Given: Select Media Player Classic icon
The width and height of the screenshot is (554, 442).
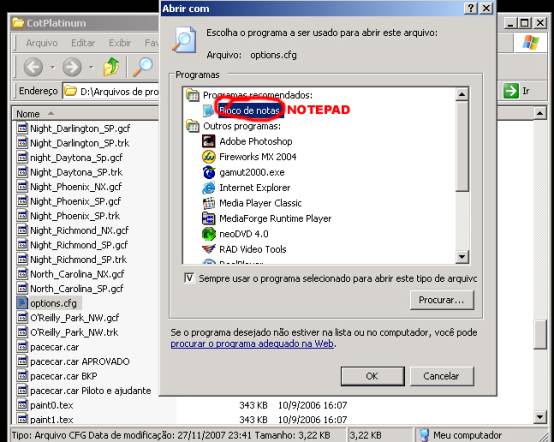Looking at the screenshot, I should tap(208, 203).
